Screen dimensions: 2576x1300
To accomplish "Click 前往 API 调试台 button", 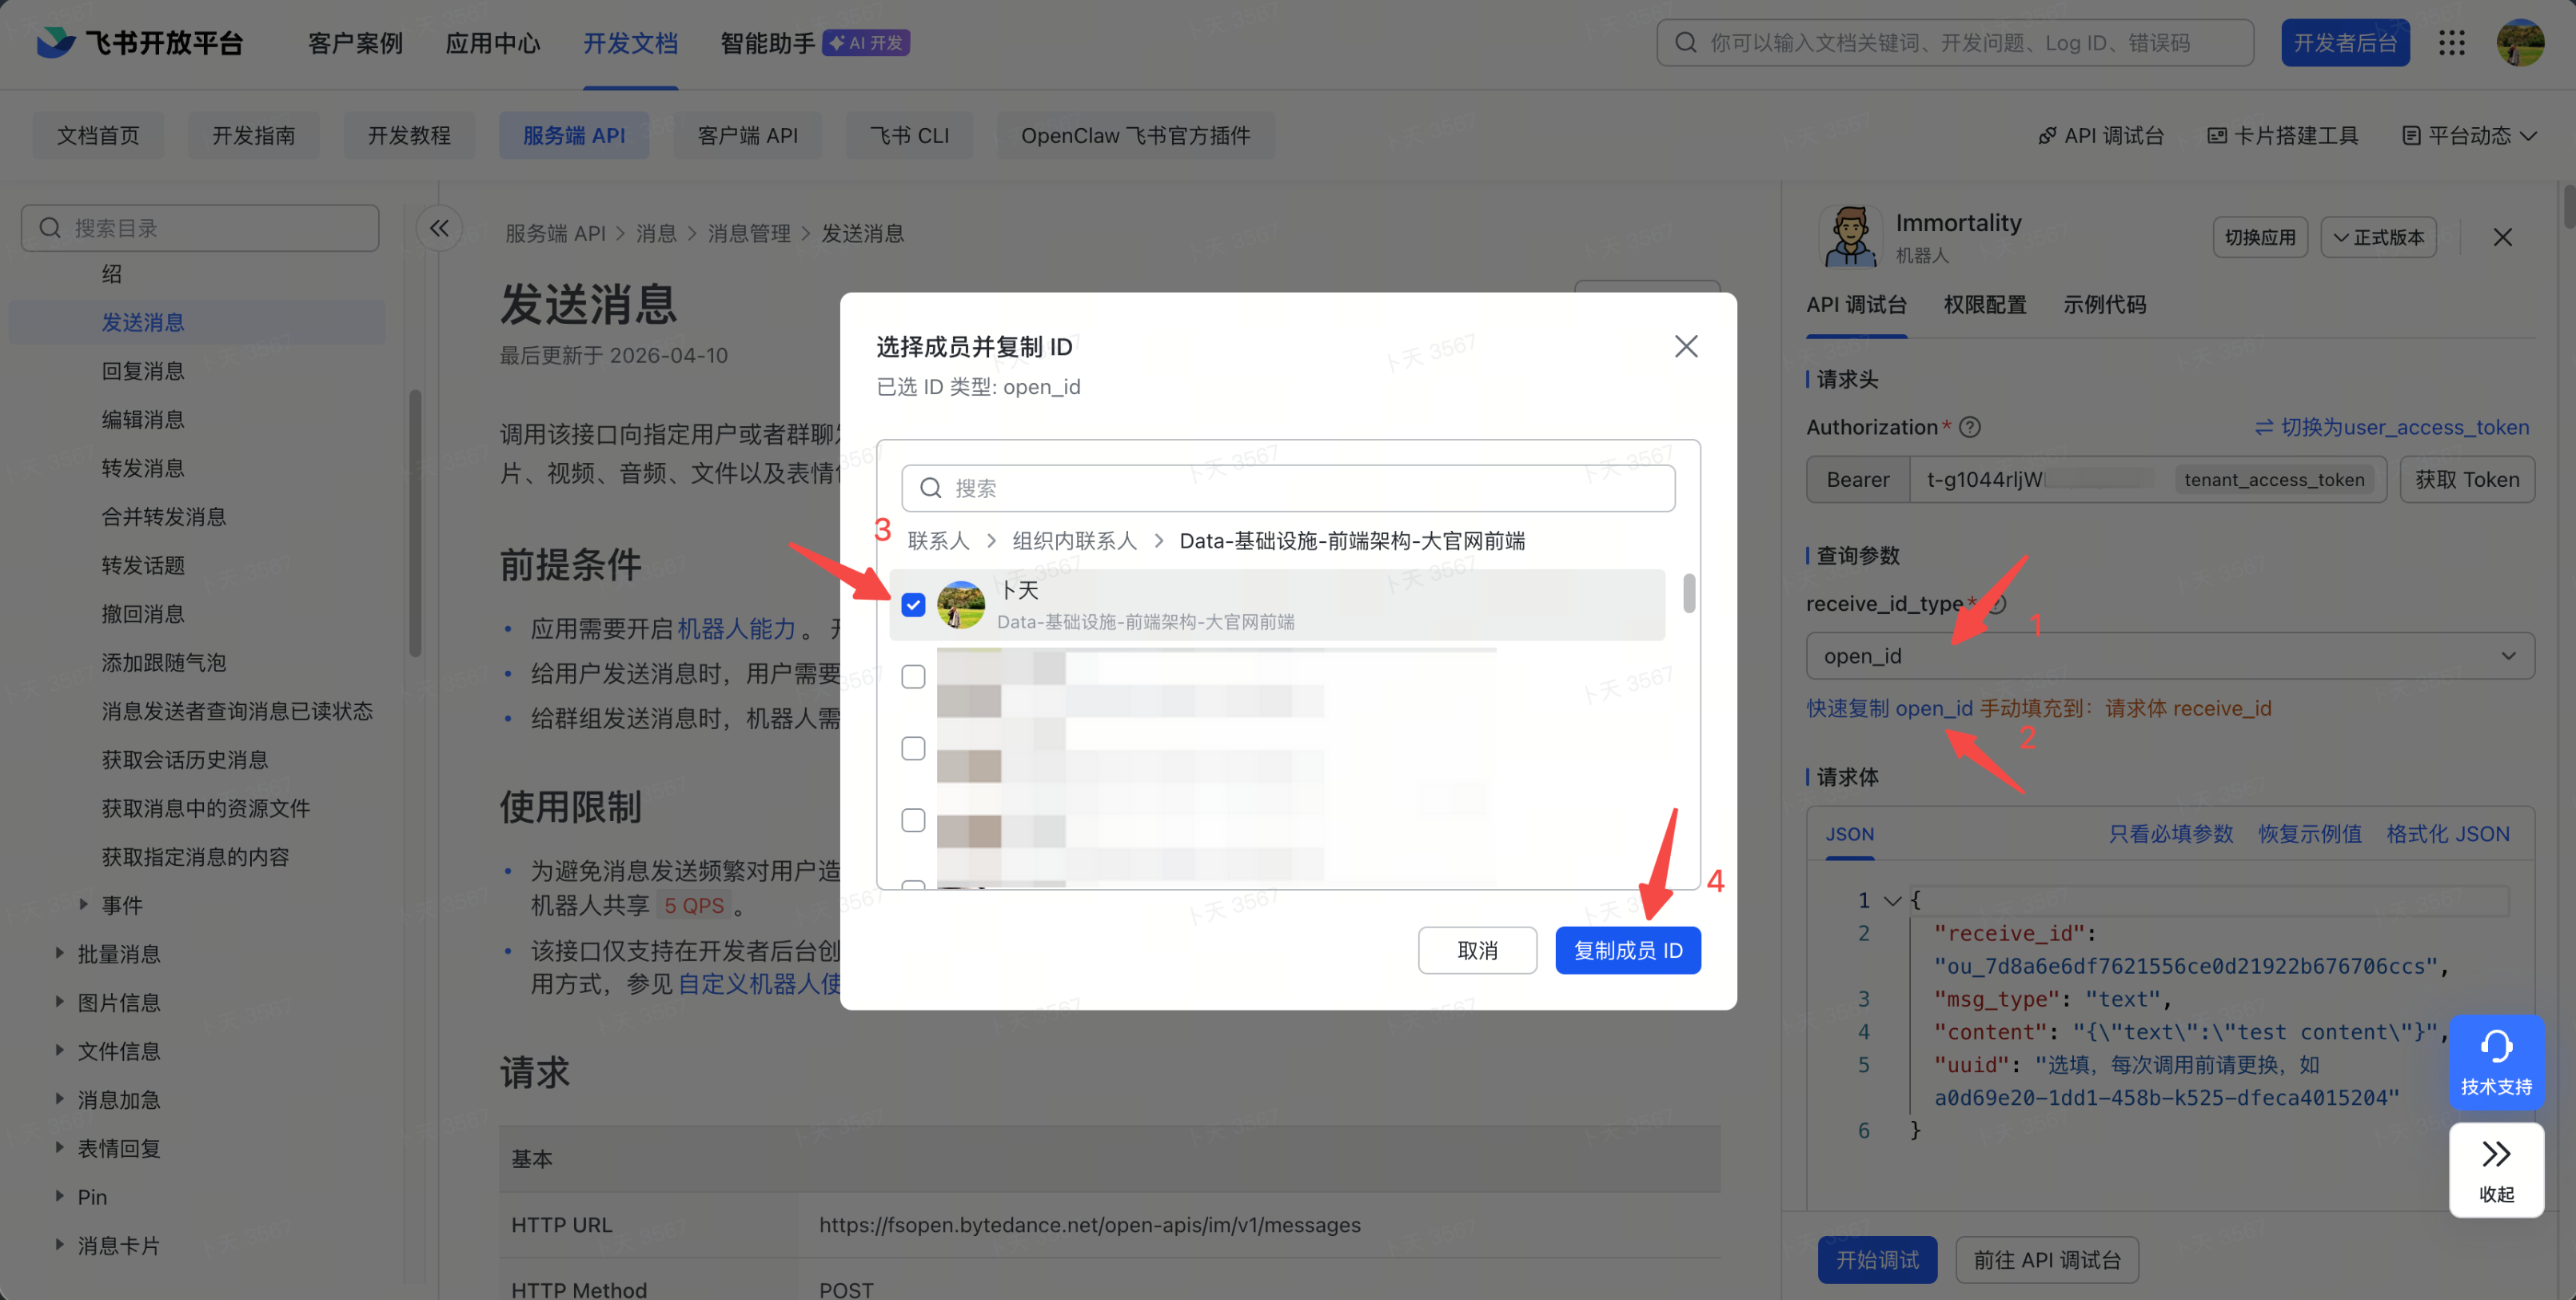I will (x=2047, y=1260).
